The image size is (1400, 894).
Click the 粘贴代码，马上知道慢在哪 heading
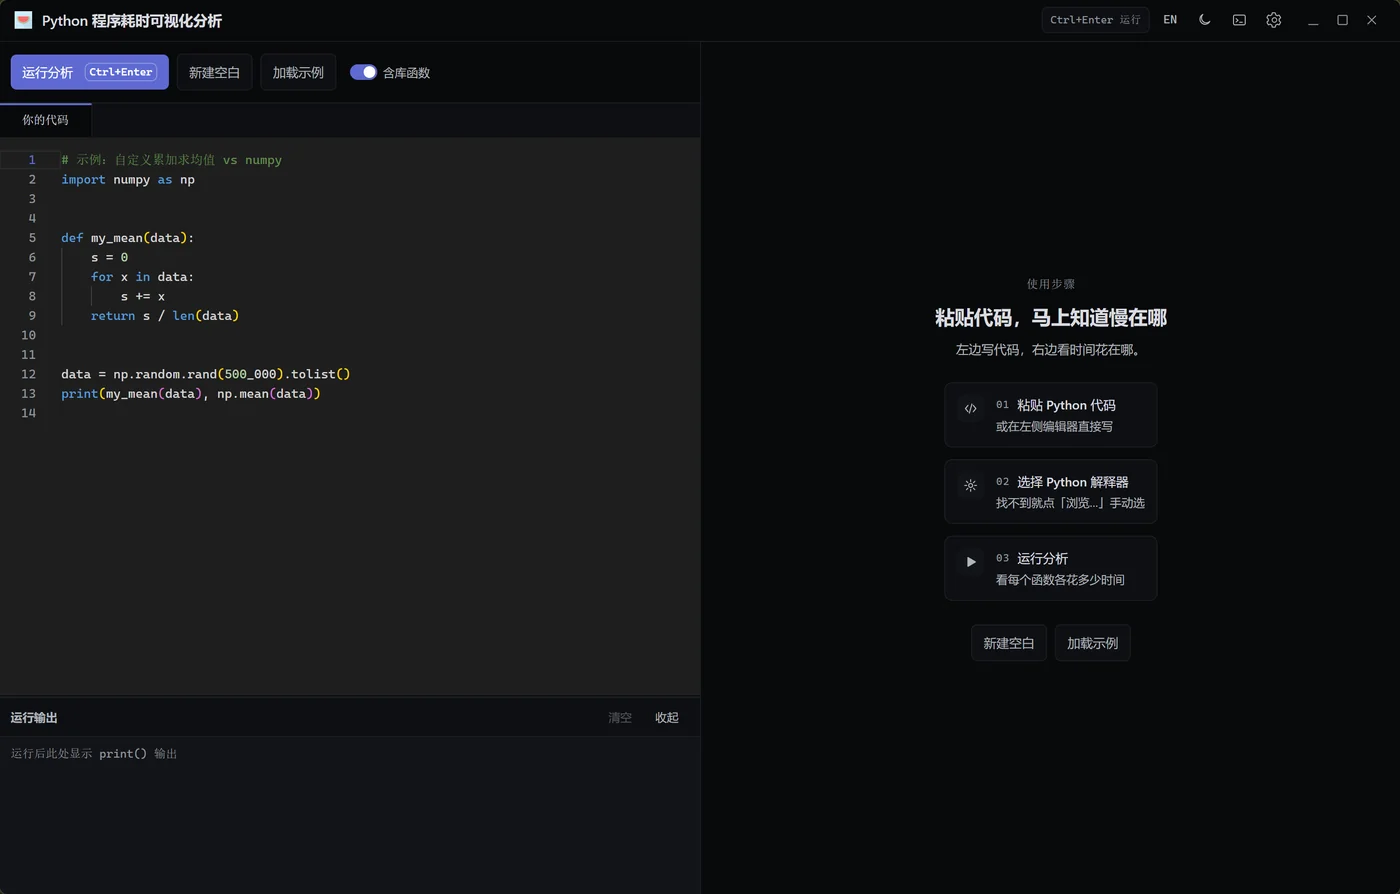click(1051, 318)
